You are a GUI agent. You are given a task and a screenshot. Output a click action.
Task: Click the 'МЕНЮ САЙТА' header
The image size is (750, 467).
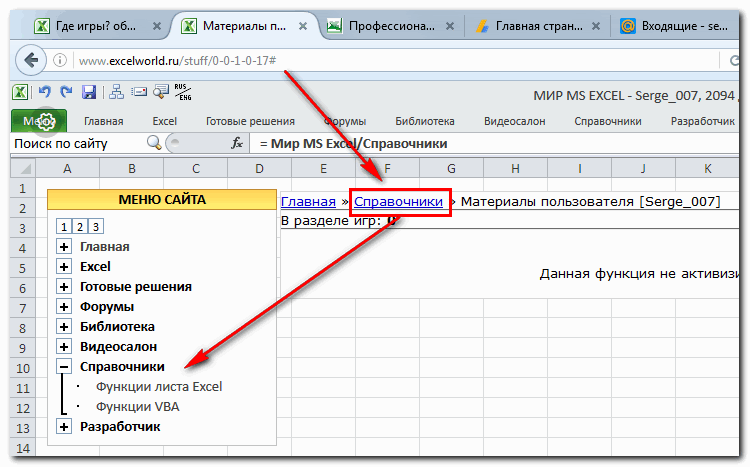(x=162, y=199)
